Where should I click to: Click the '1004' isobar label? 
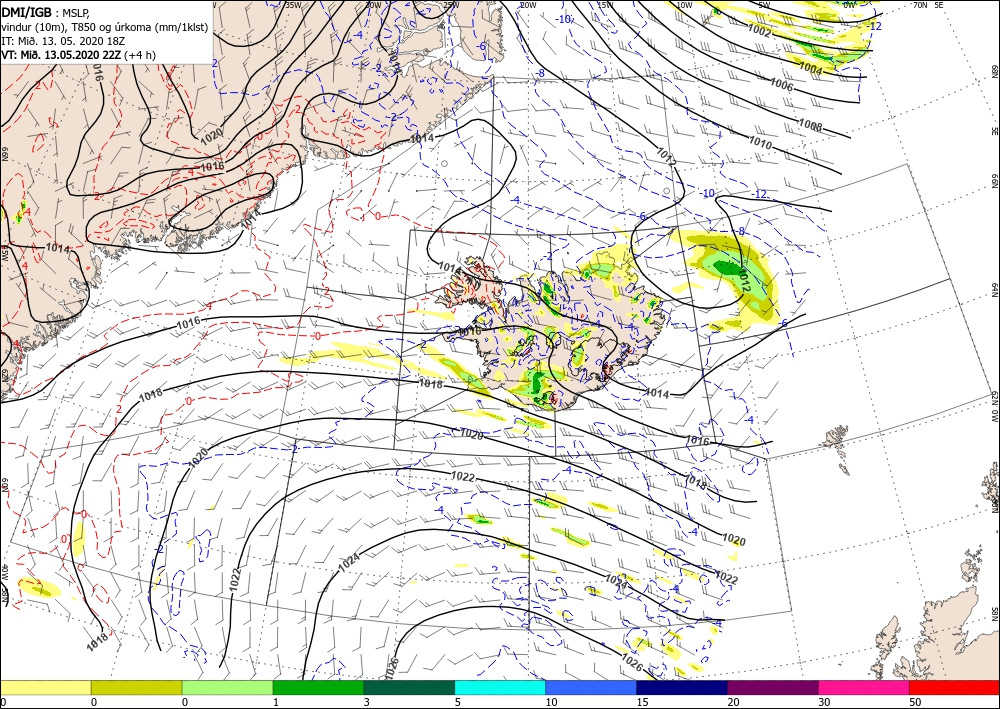(x=809, y=68)
